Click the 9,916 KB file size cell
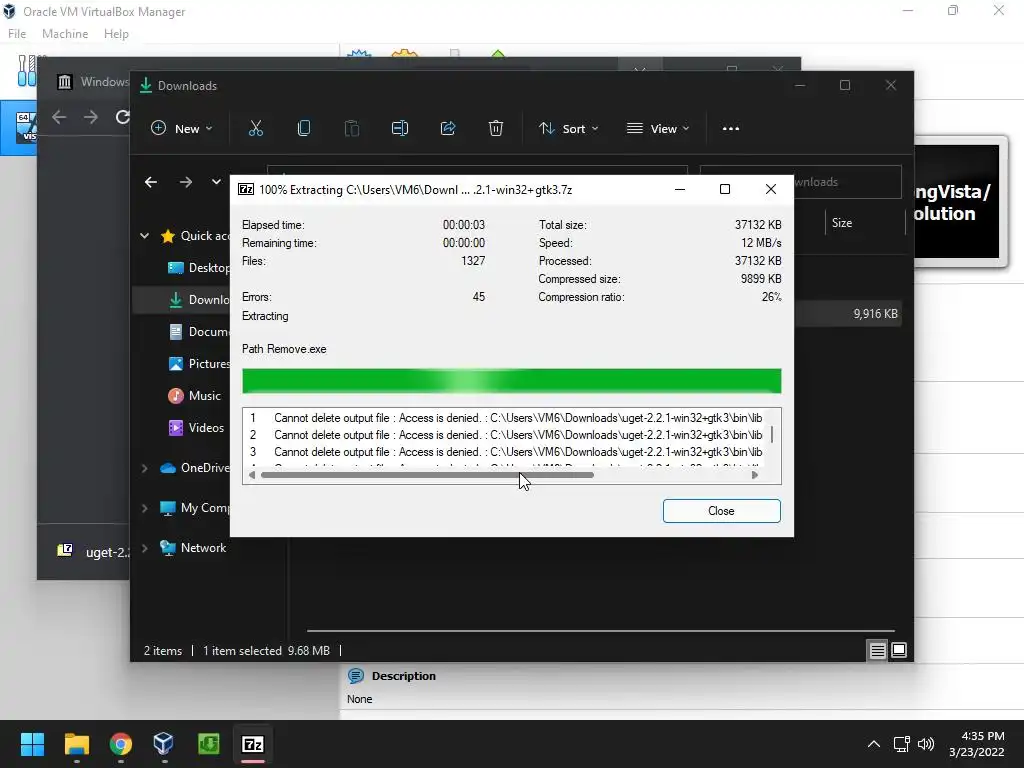Screen dimensions: 1024x768 point(875,314)
